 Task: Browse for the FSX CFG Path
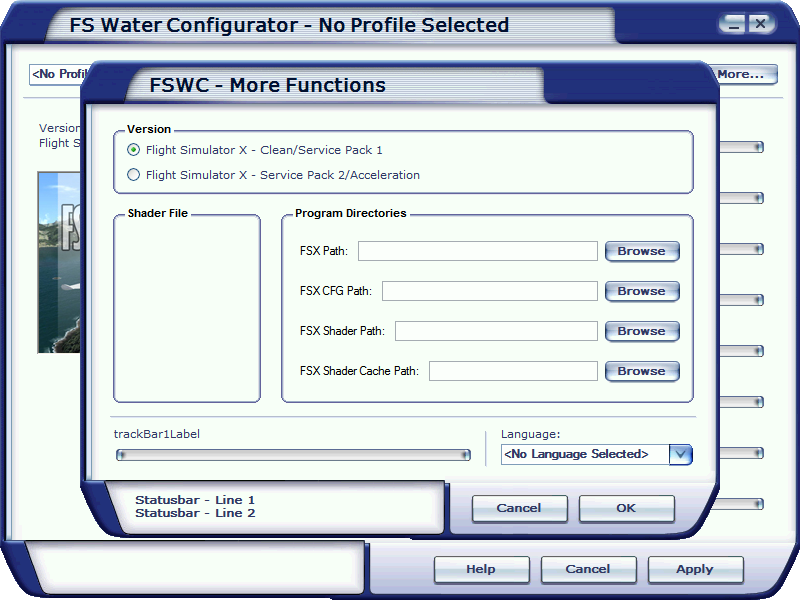642,291
